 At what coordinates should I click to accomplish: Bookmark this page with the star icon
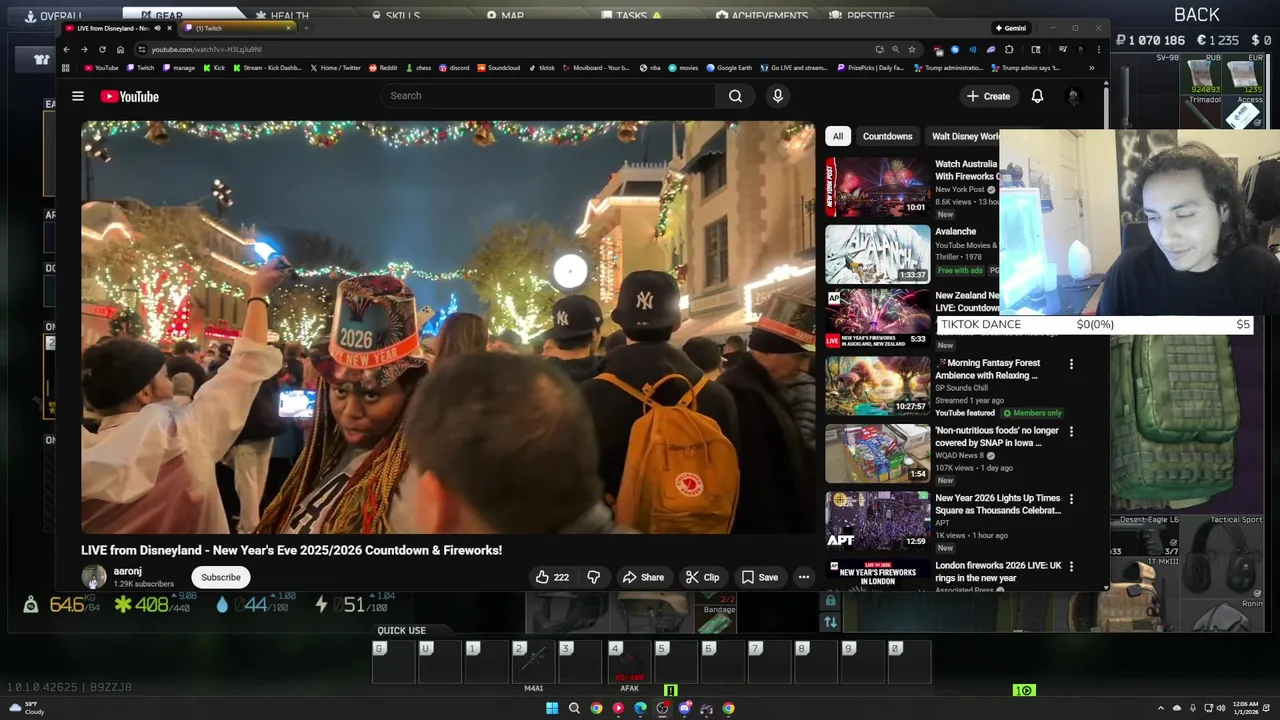tap(911, 49)
